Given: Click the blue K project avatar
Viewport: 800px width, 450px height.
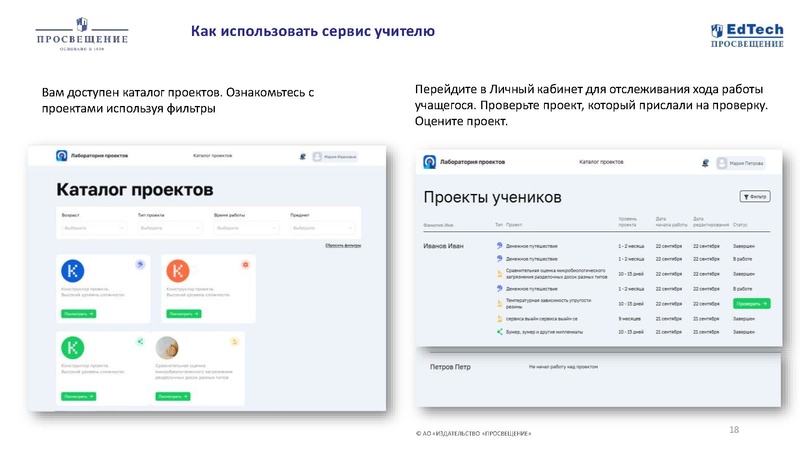Looking at the screenshot, I should (x=72, y=271).
